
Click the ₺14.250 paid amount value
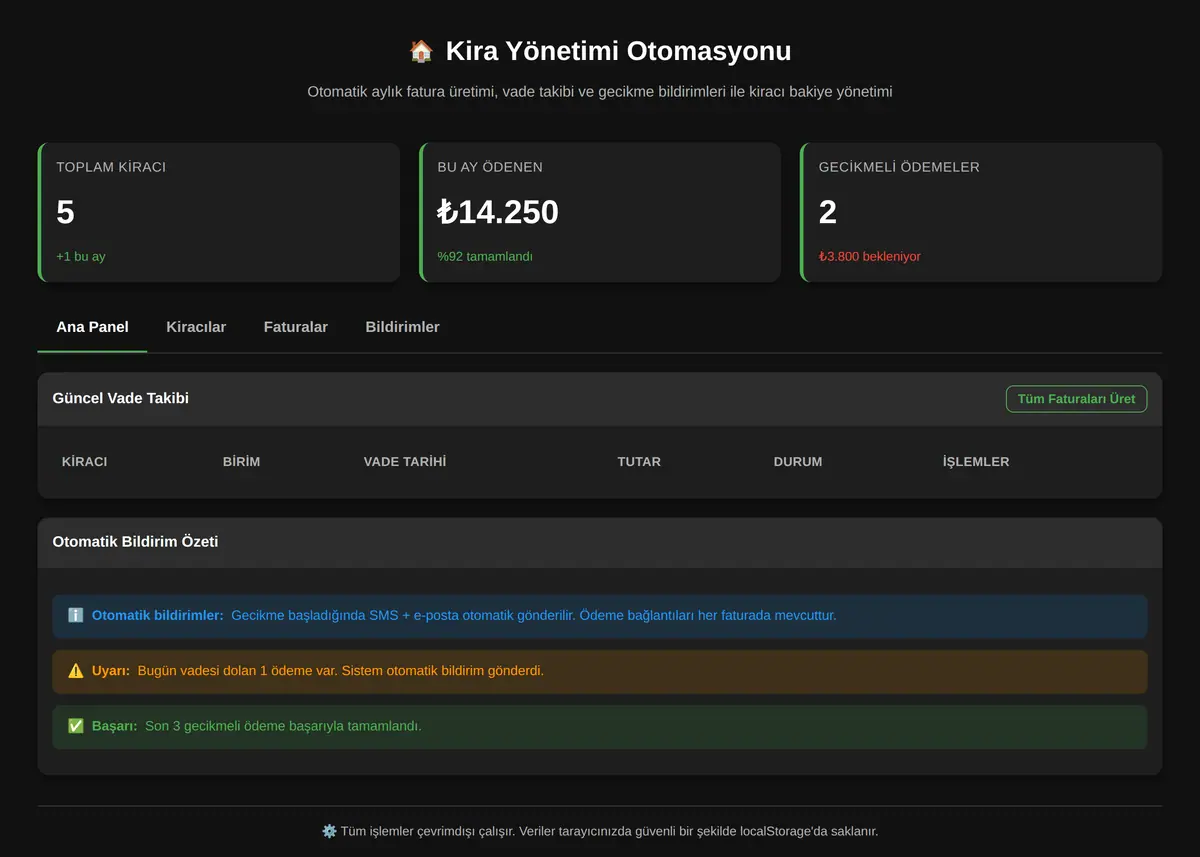(498, 212)
